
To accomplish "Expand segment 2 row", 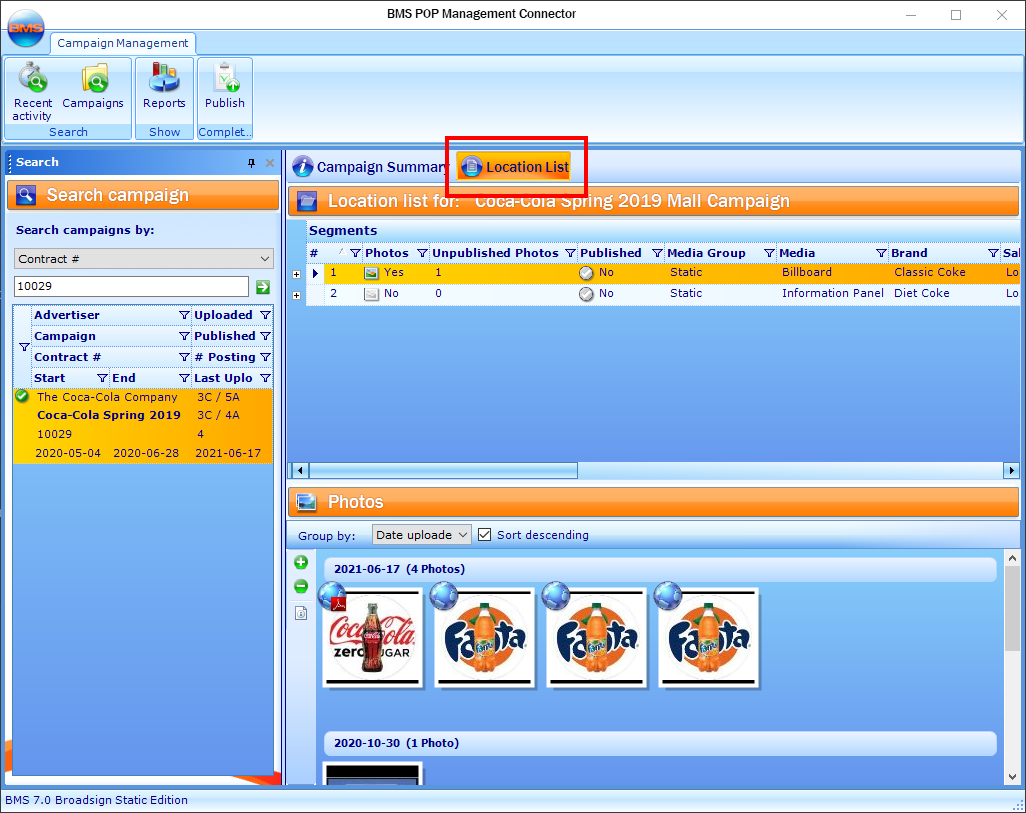I will (x=296, y=296).
